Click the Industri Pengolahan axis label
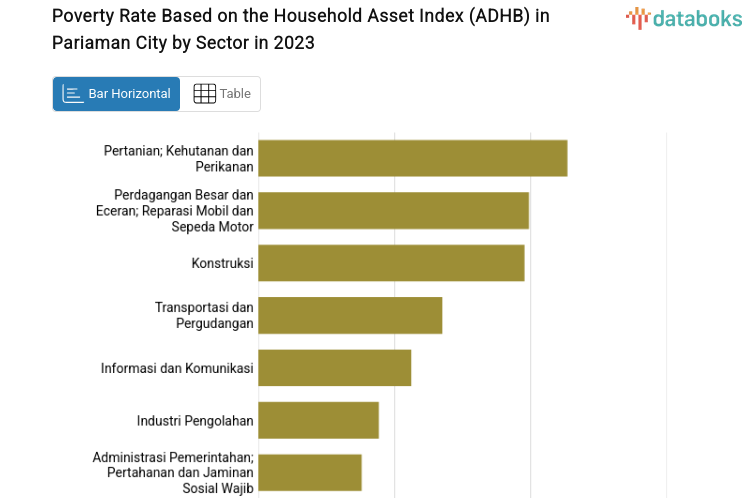The height and width of the screenshot is (498, 753). pos(195,421)
